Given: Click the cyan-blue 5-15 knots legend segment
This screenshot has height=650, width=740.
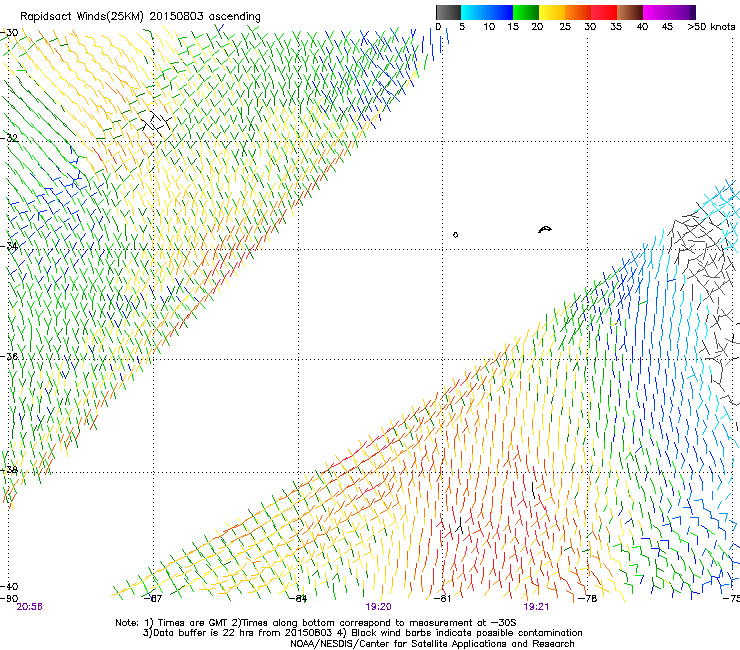Looking at the screenshot, I should point(487,12).
